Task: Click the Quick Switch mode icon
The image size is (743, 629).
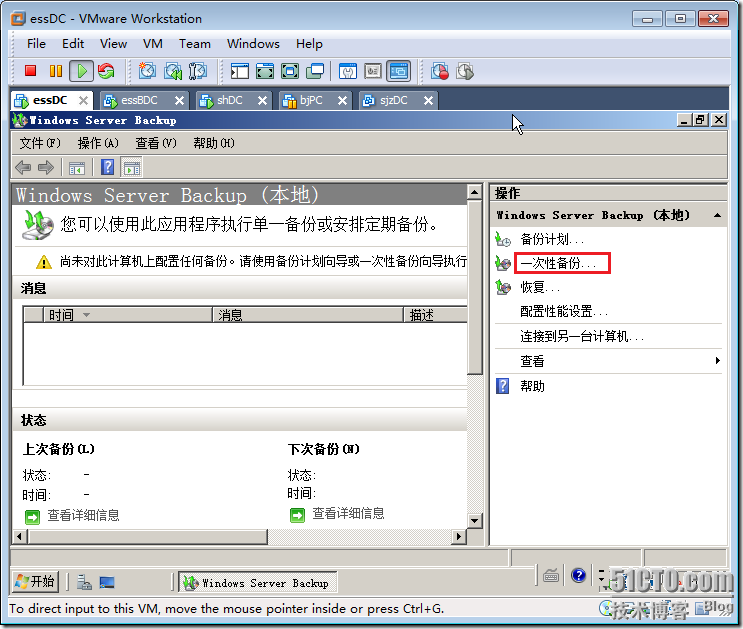Action: (265, 71)
